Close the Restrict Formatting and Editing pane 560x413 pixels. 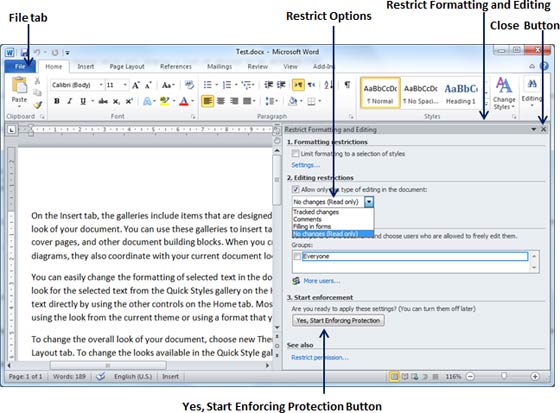pyautogui.click(x=544, y=129)
